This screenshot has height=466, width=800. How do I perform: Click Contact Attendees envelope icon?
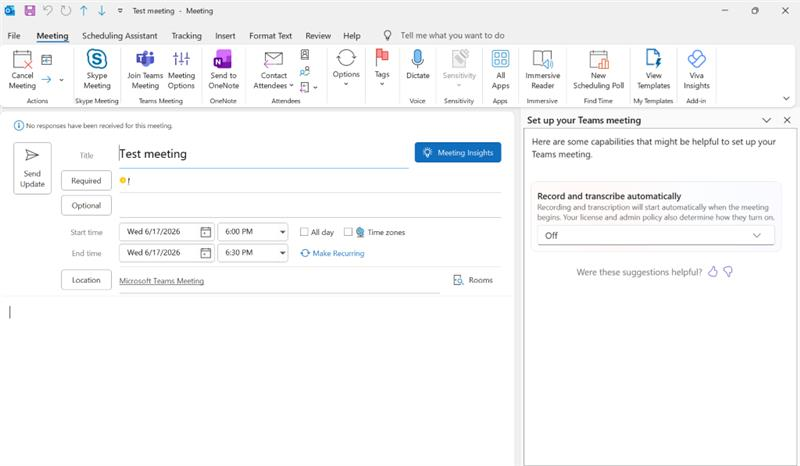click(273, 60)
